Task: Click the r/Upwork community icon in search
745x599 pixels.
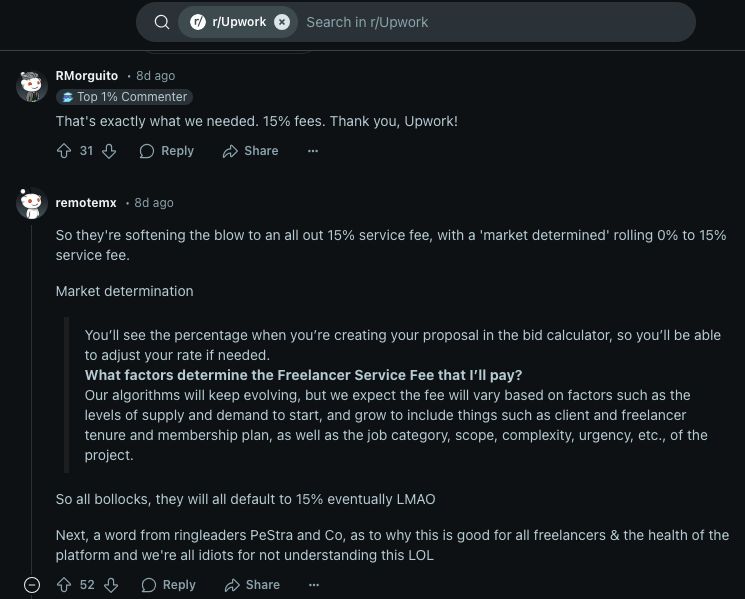Action: click(198, 22)
